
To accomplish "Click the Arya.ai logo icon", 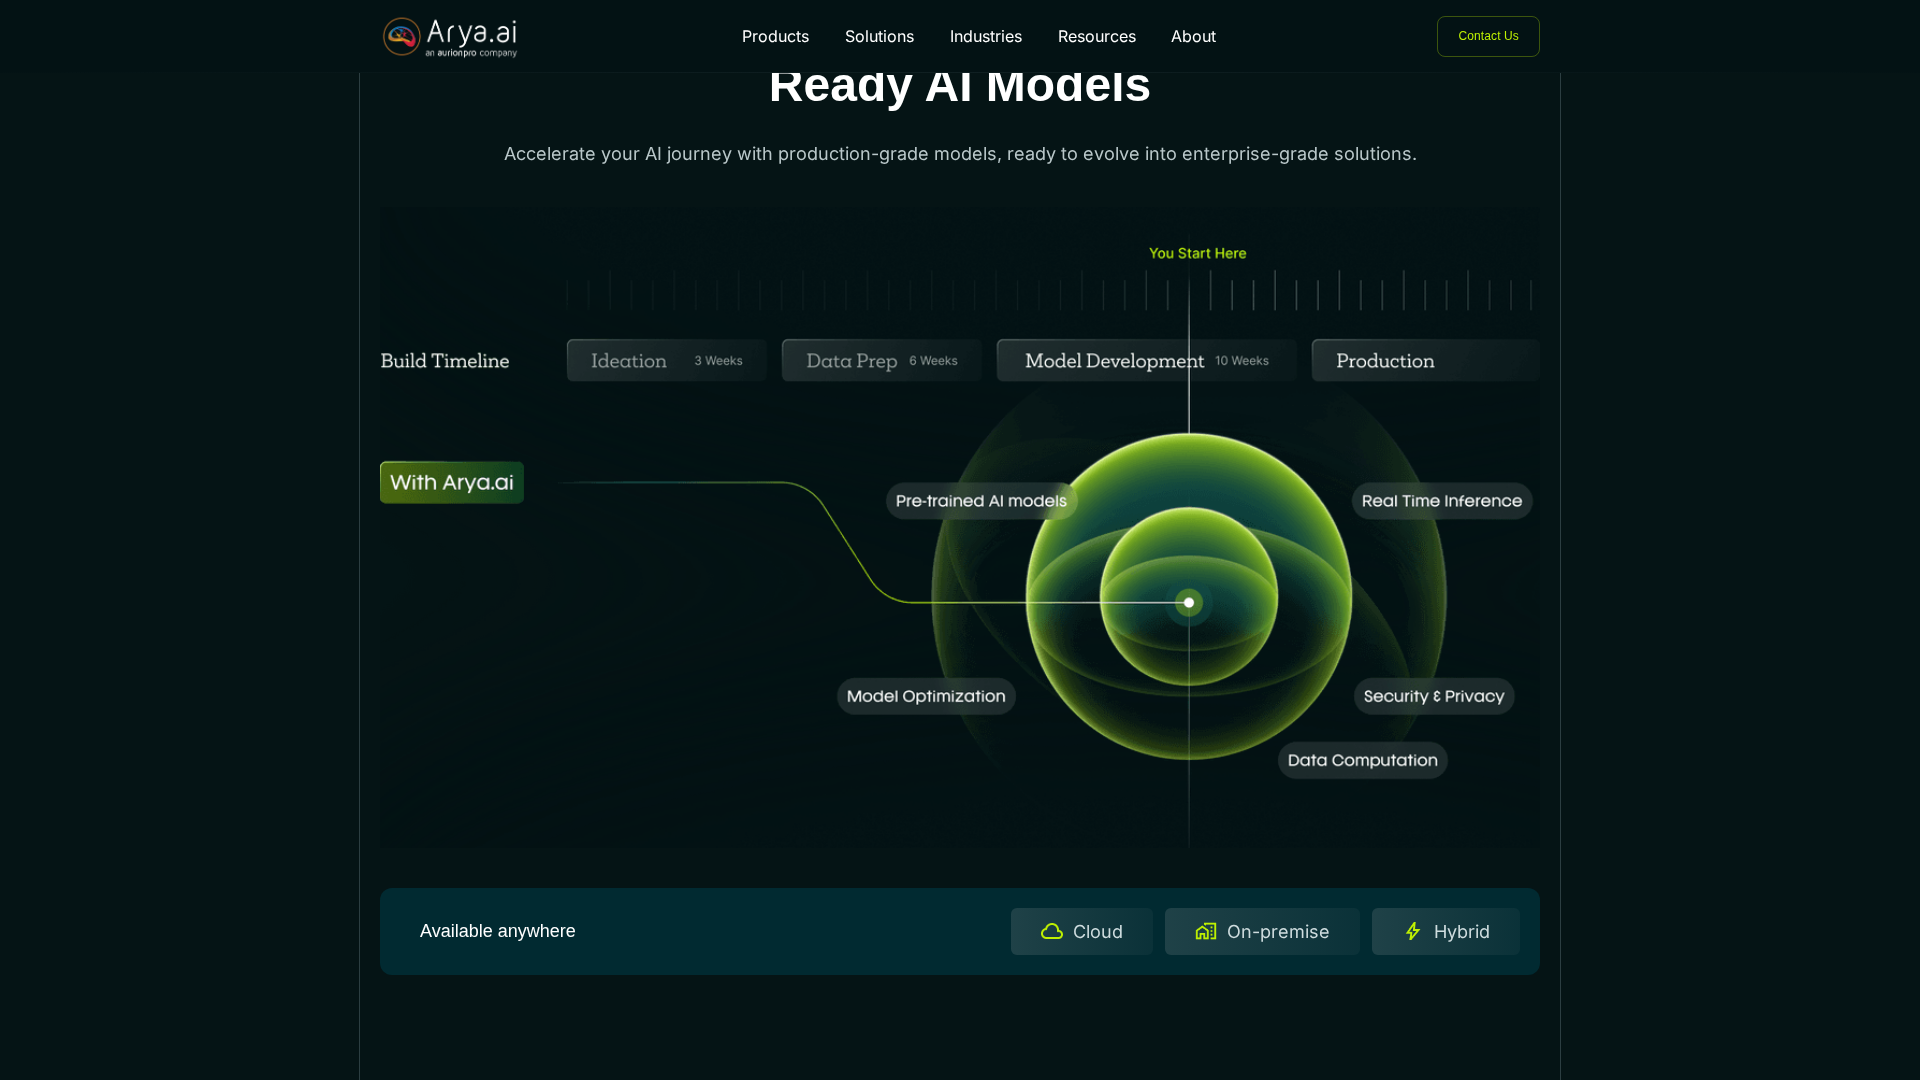I will 402,37.
